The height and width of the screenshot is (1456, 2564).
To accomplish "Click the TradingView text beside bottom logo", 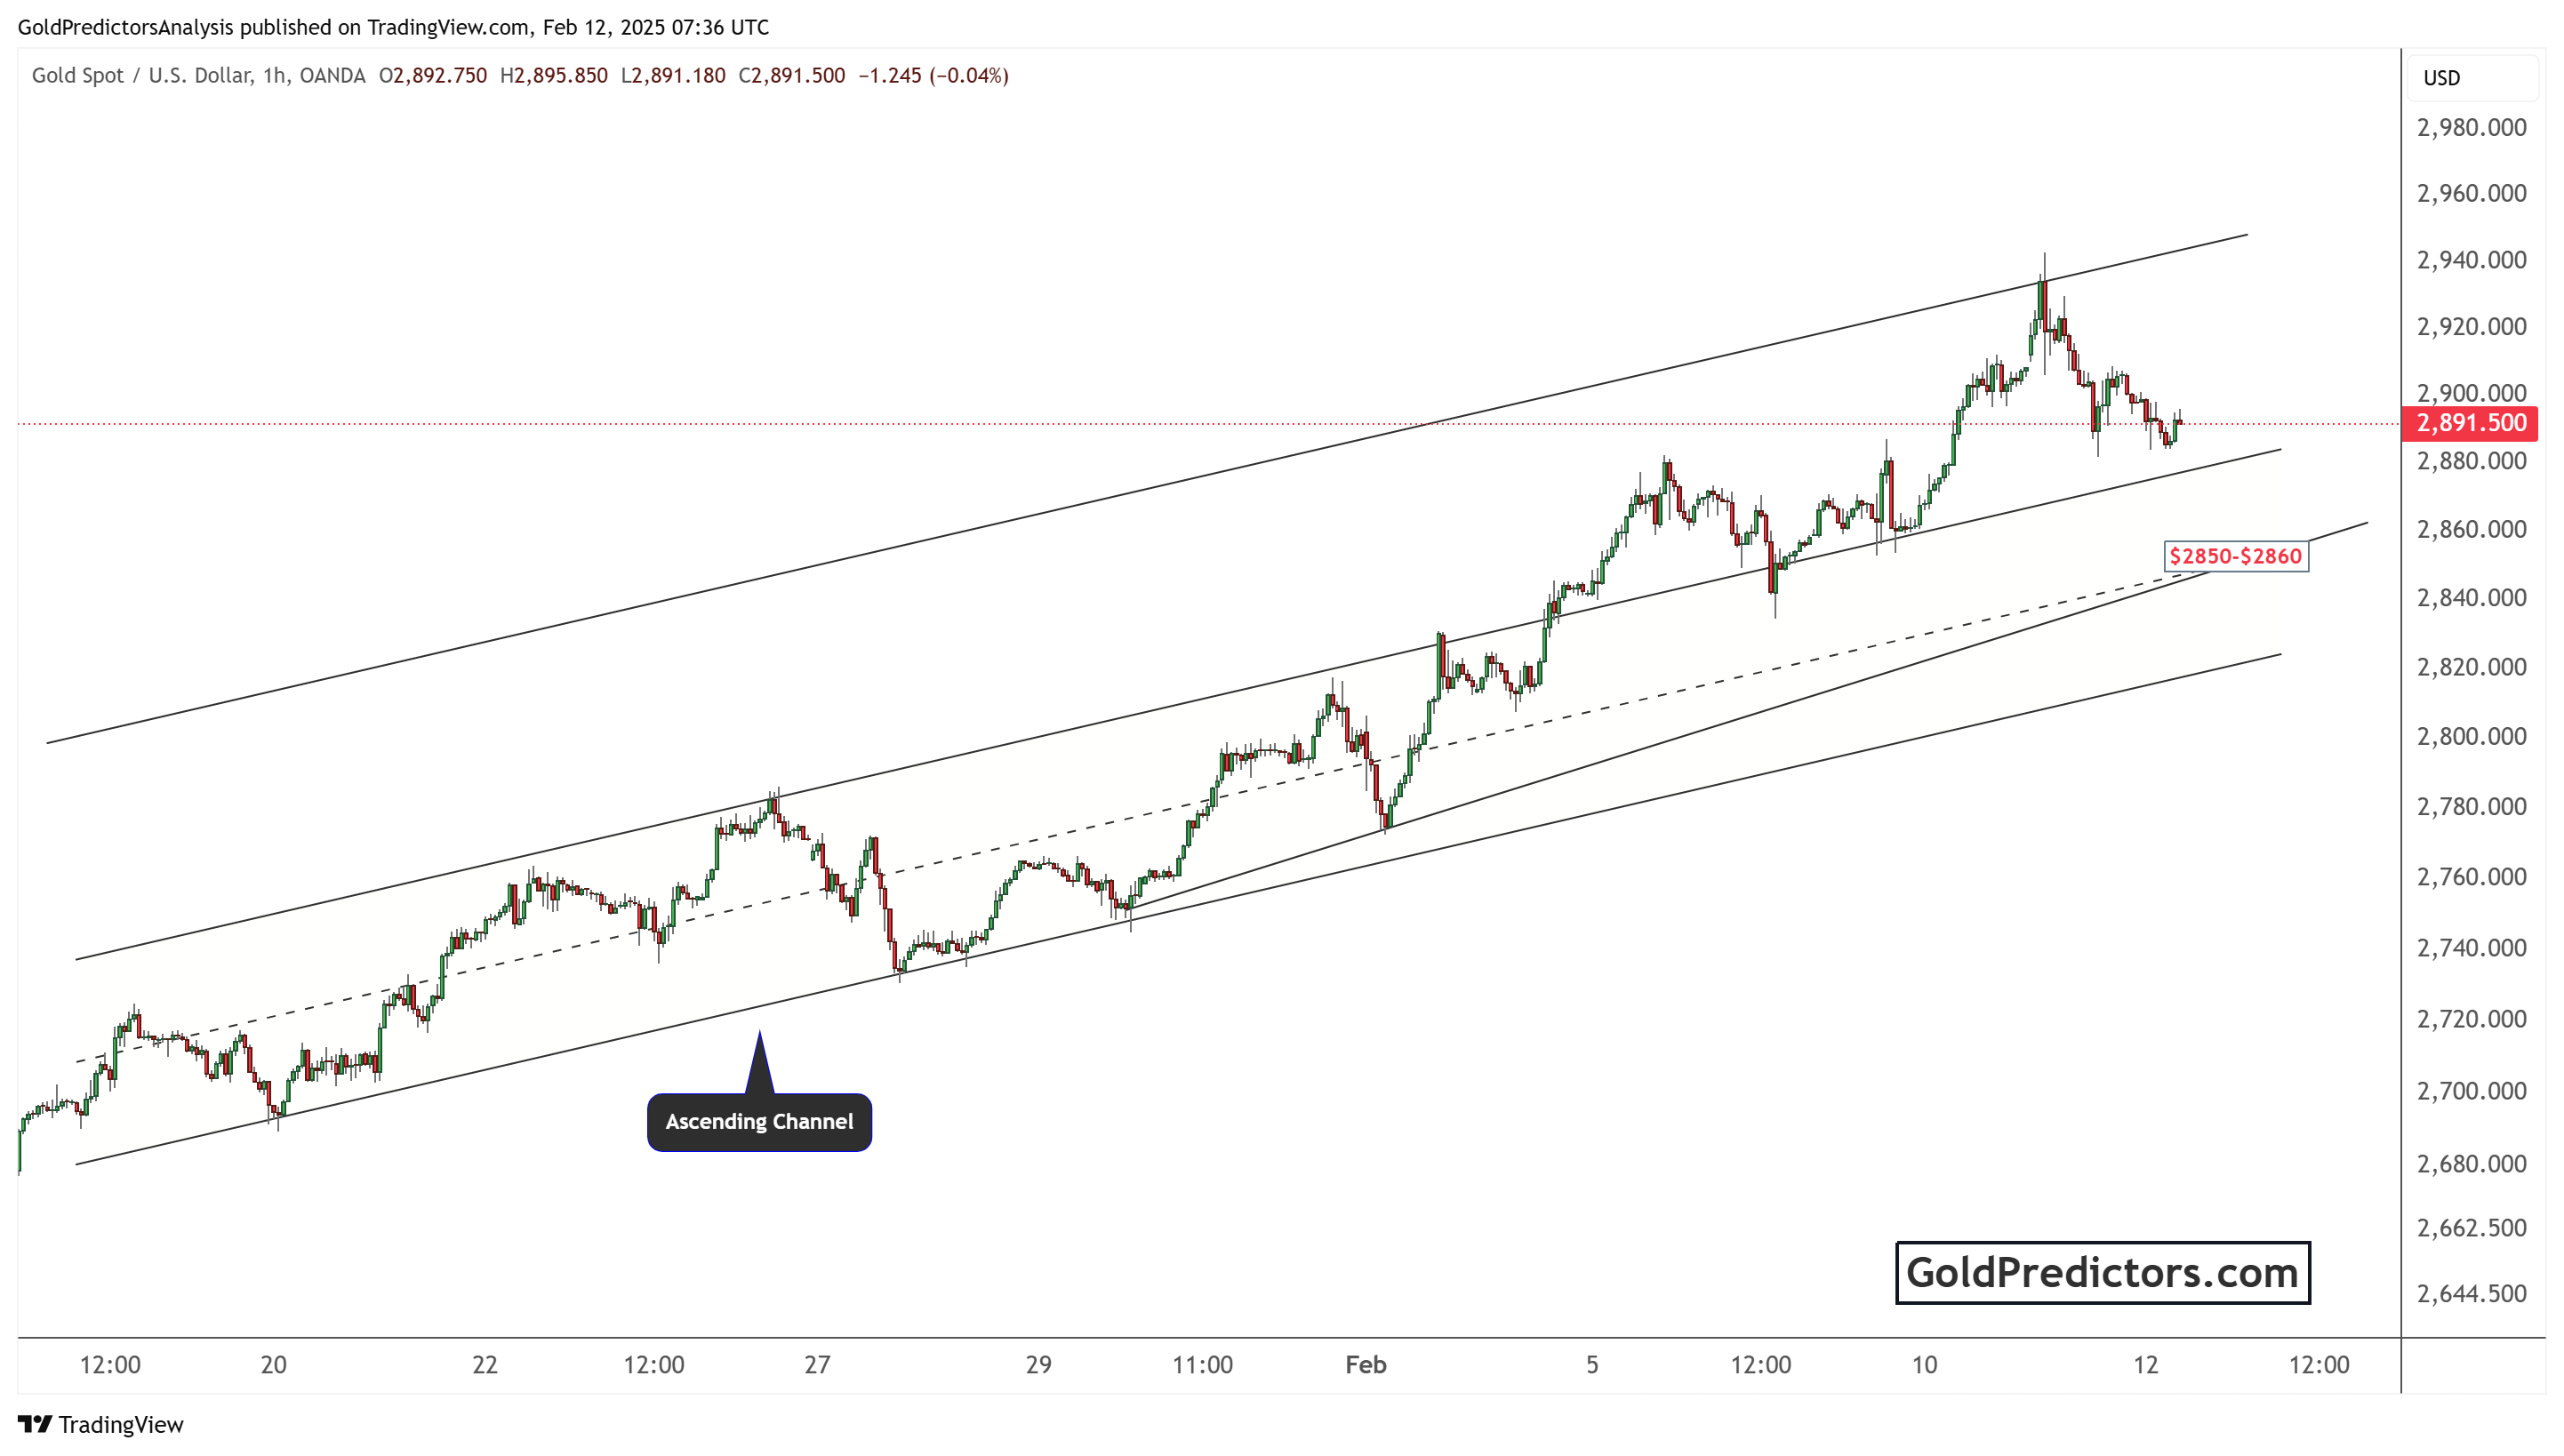I will 121,1424.
